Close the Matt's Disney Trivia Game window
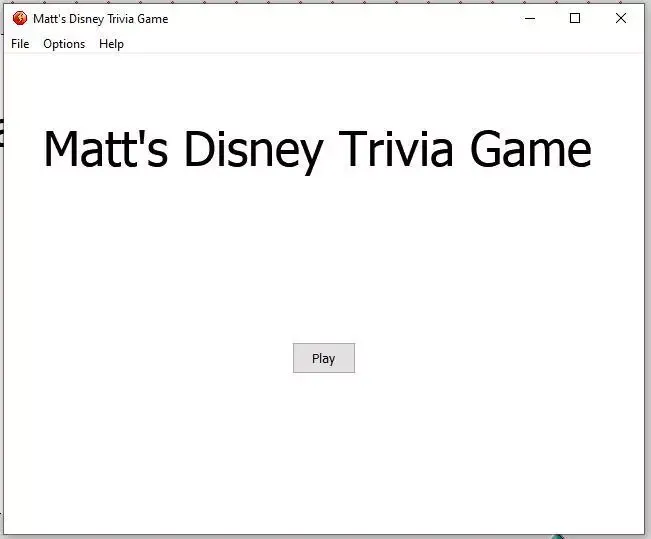This screenshot has height=539, width=651. pyautogui.click(x=621, y=18)
